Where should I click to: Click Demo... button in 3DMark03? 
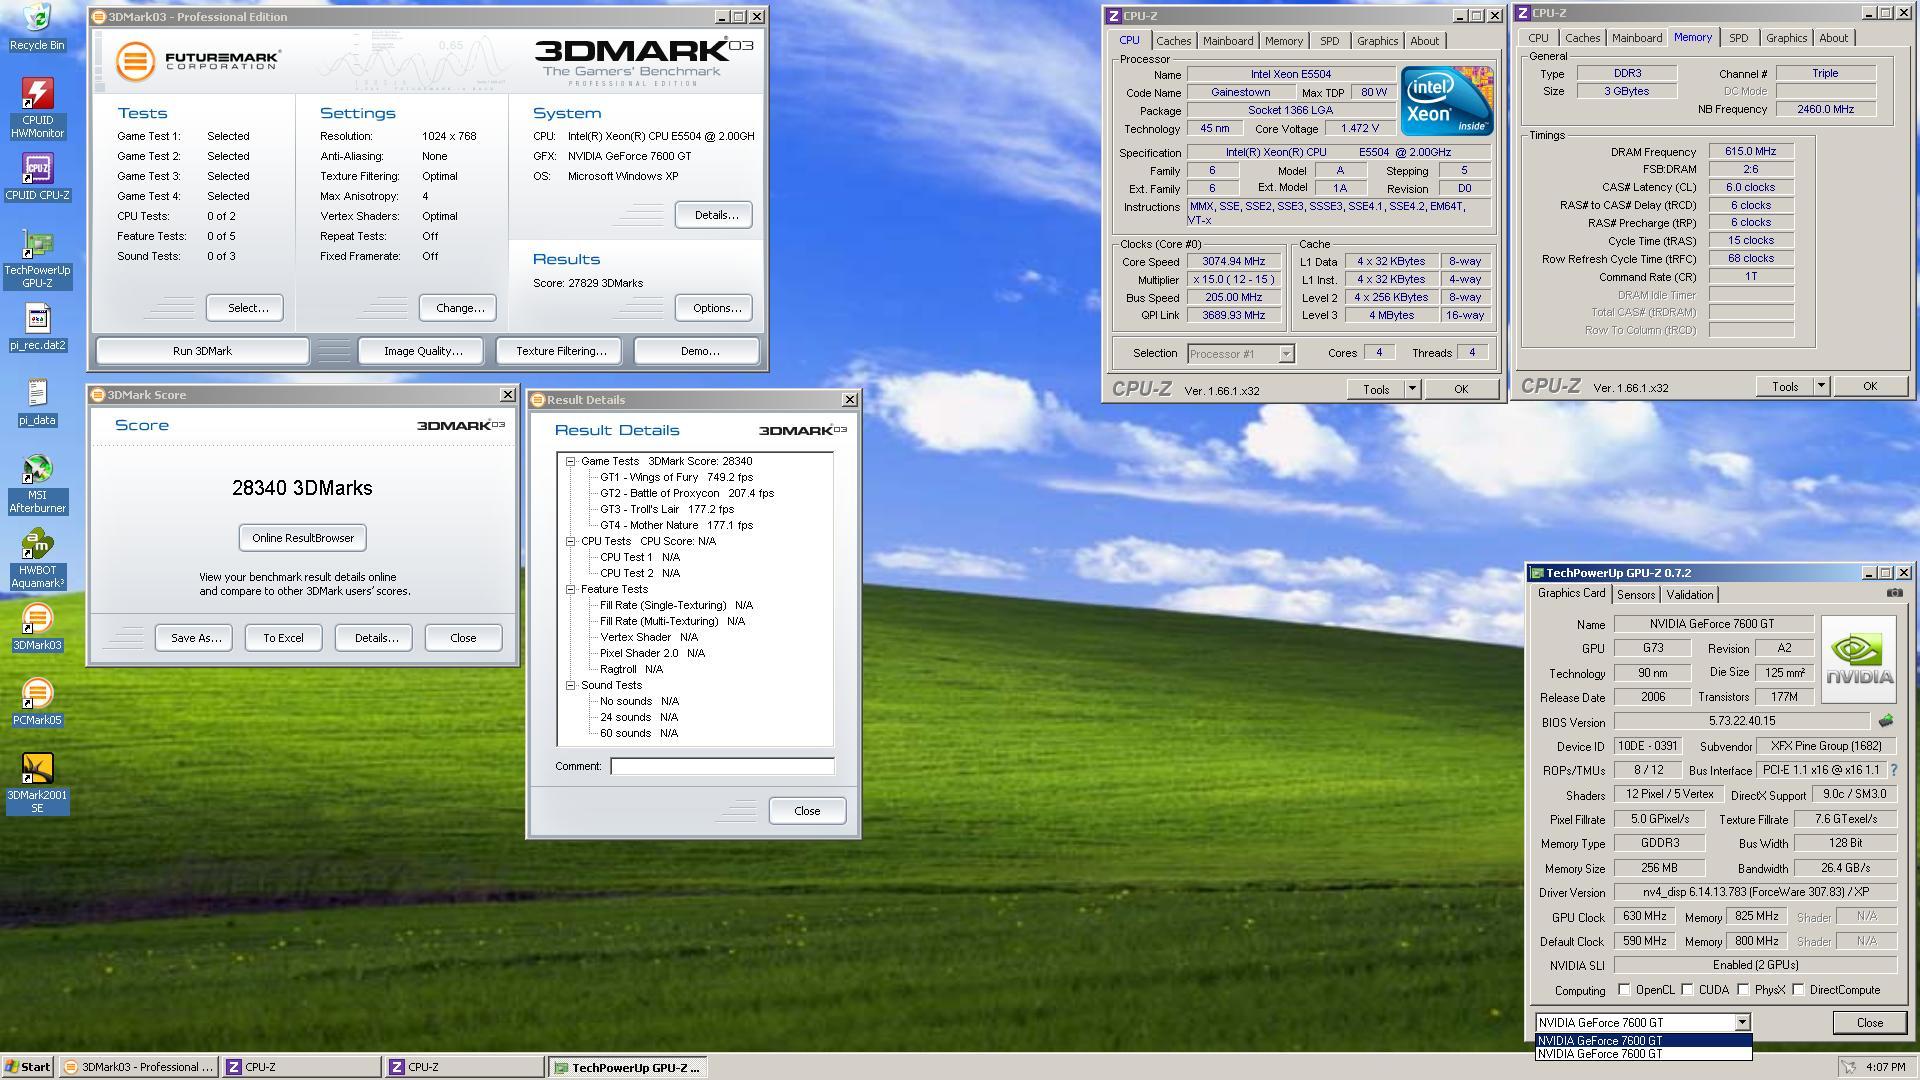coord(697,351)
